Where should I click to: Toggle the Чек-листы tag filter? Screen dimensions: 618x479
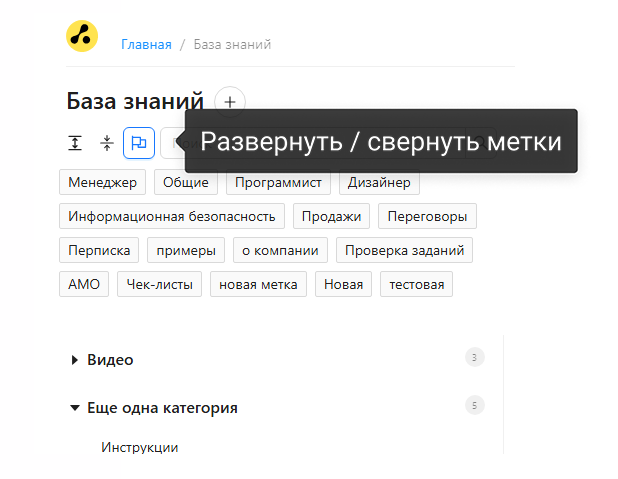(160, 284)
